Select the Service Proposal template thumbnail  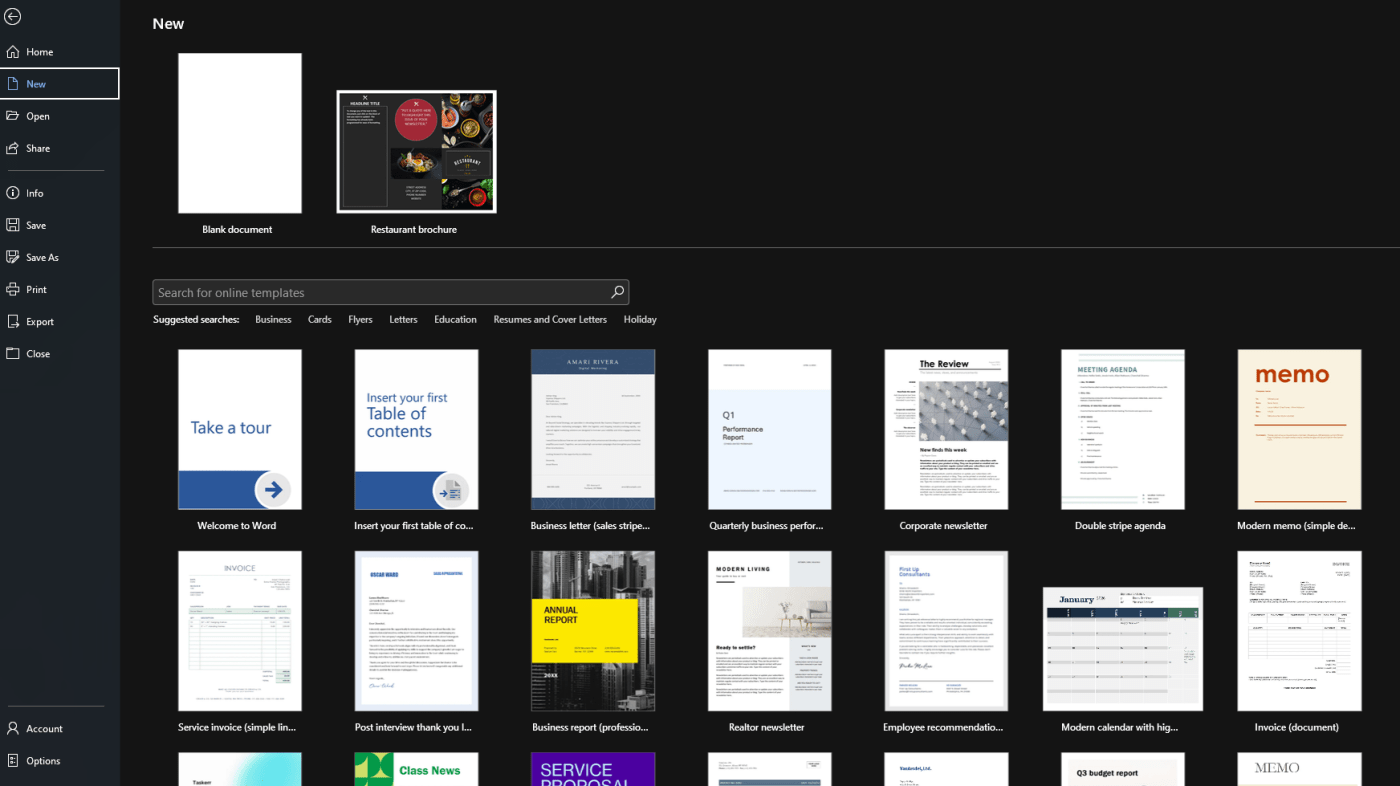click(593, 769)
